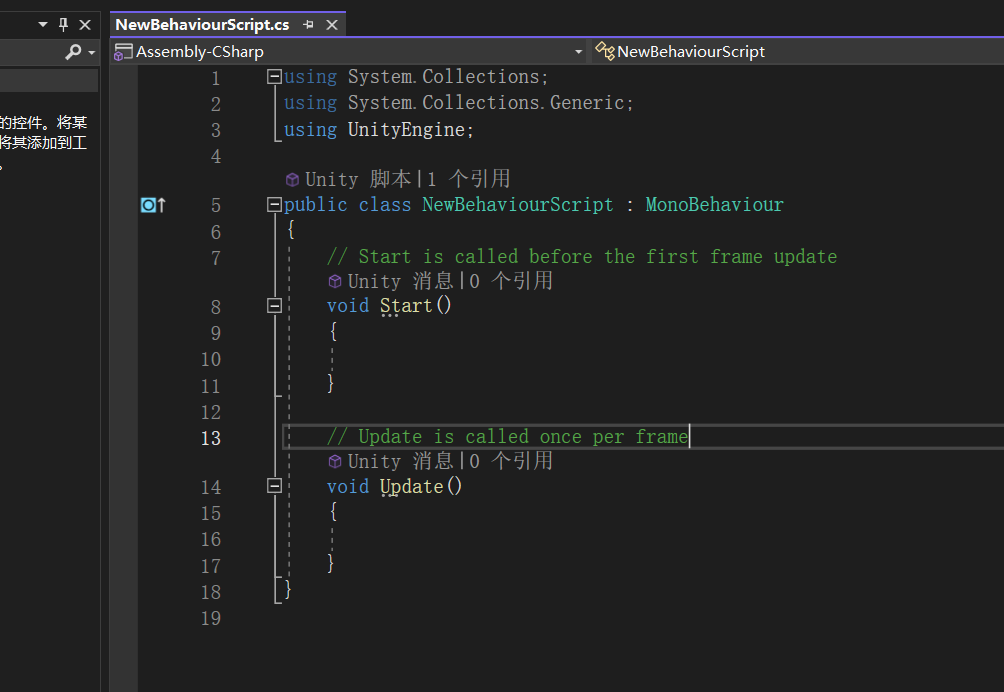The width and height of the screenshot is (1004, 692).
Task: Click the comment 'Update is called once per frame'
Action: click(507, 437)
